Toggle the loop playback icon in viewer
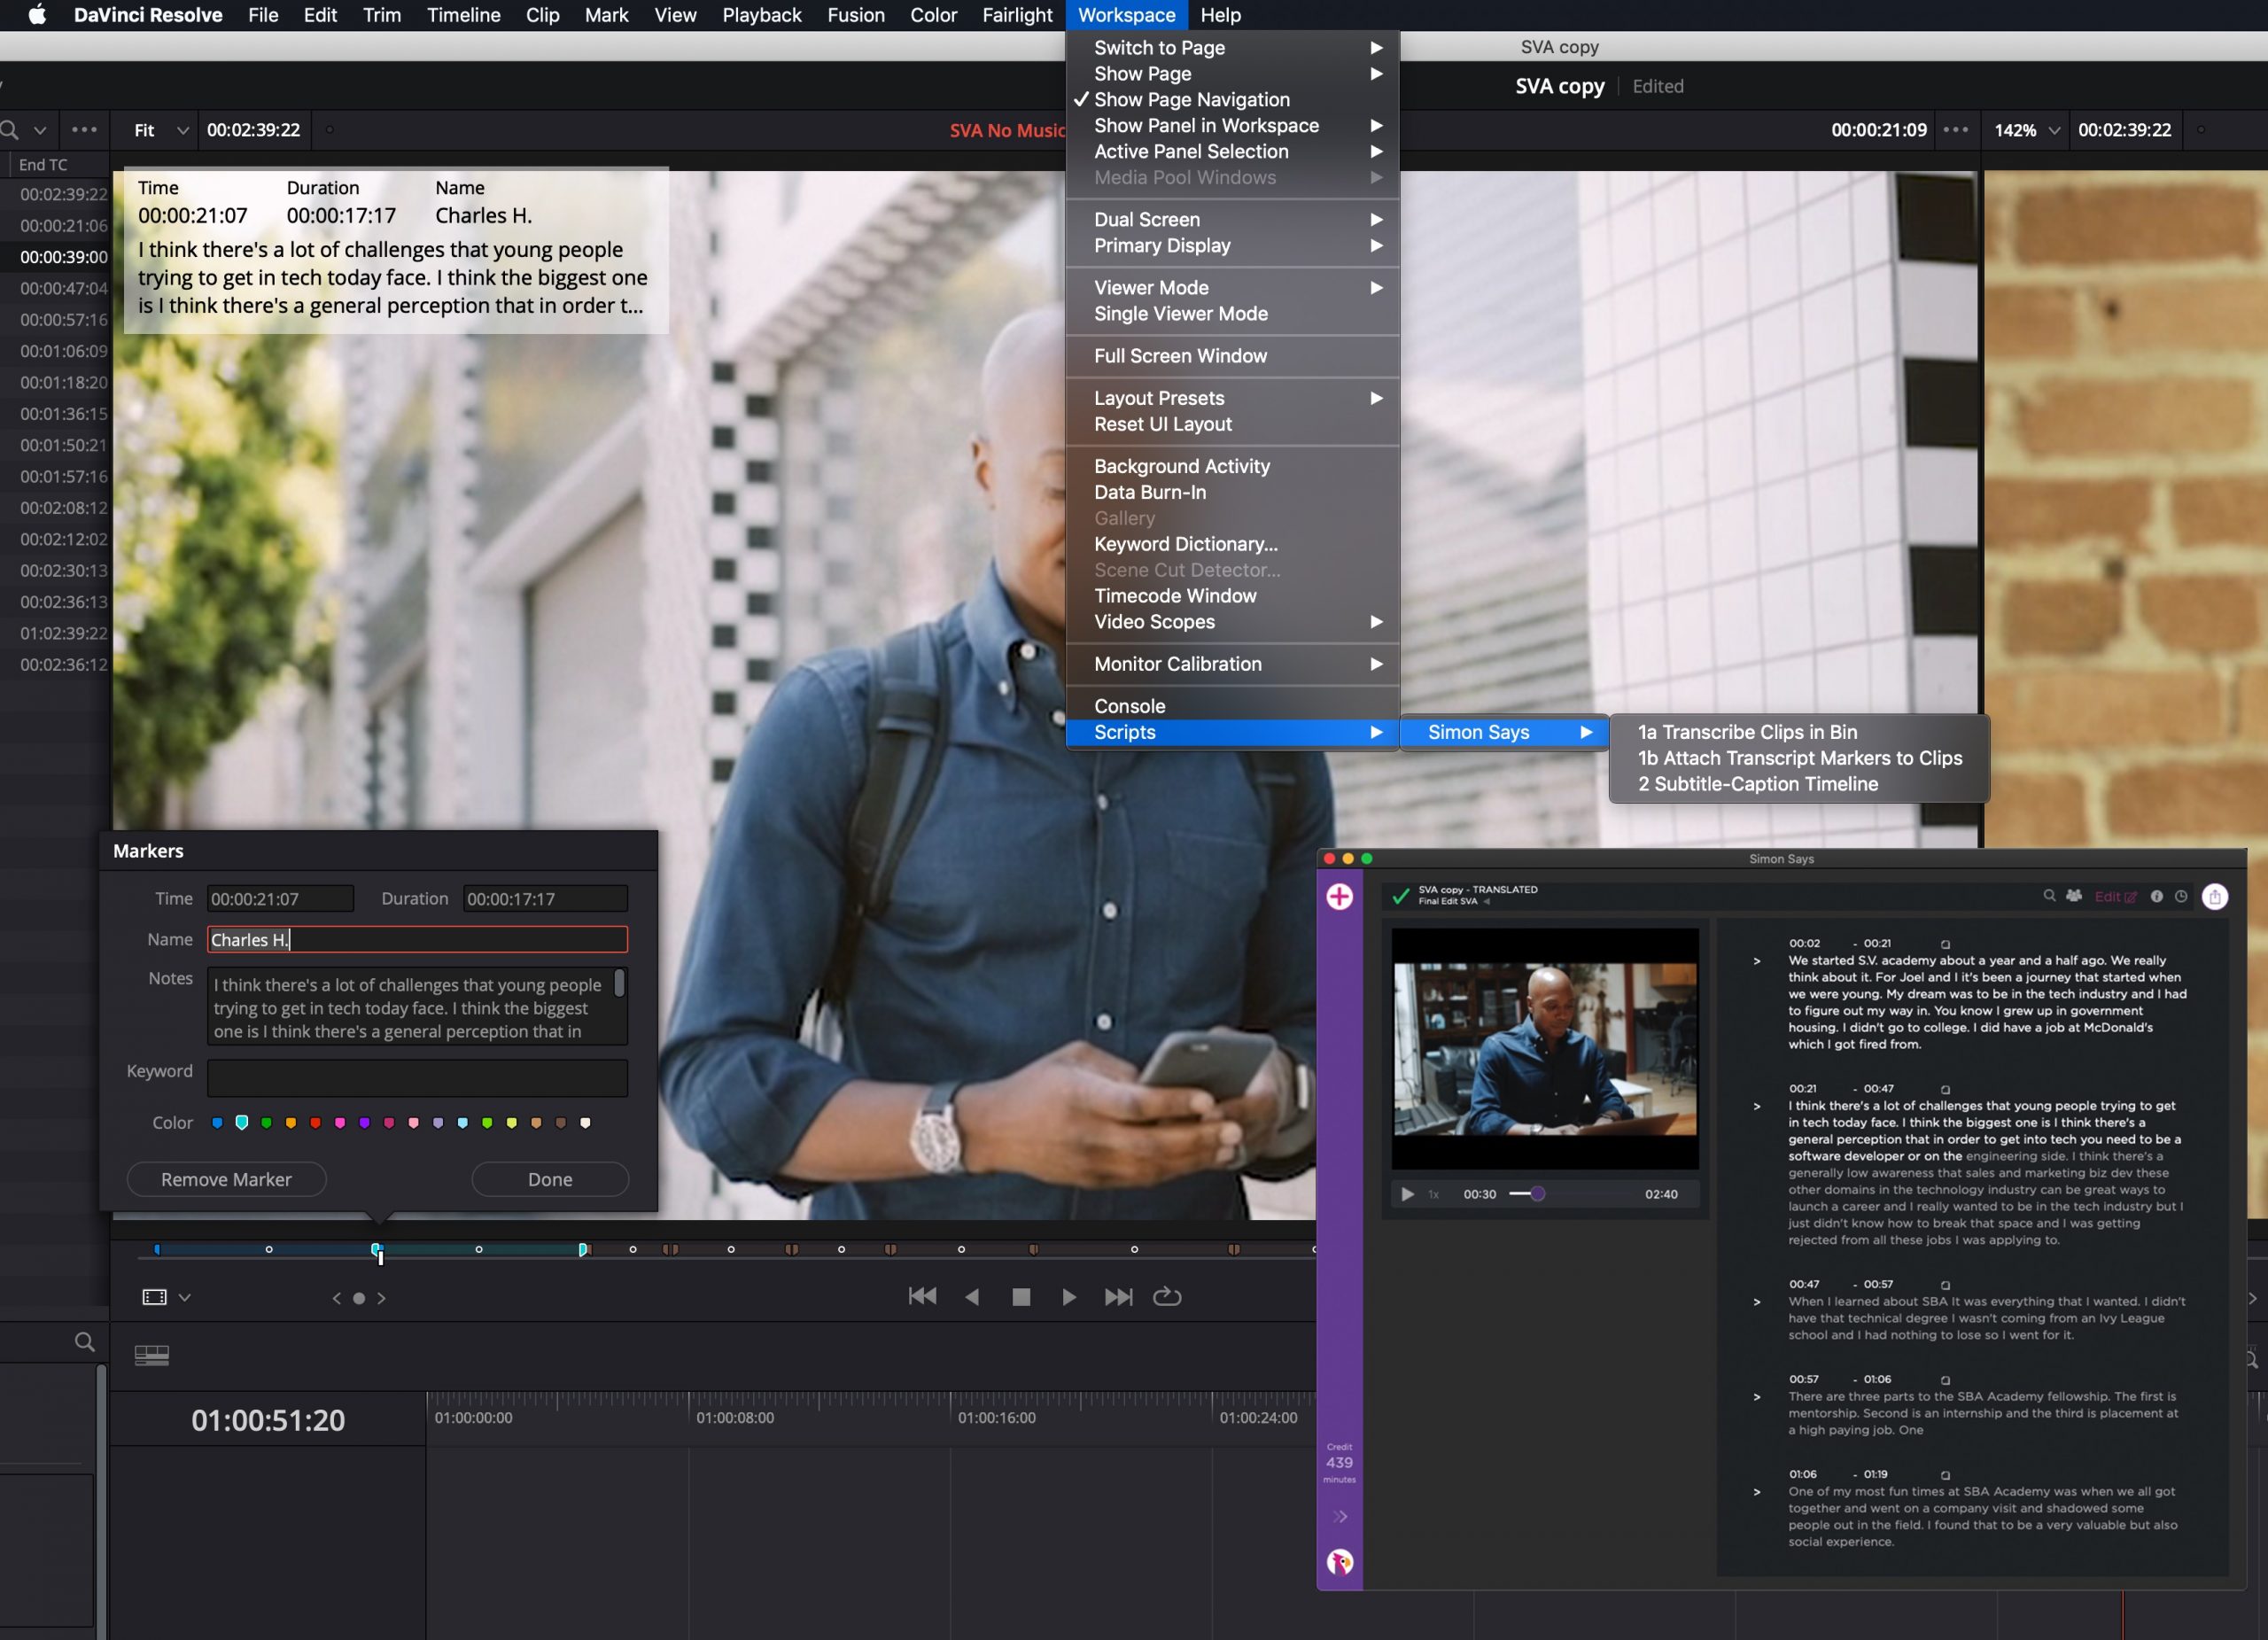Viewport: 2268px width, 1640px height. 1167,1297
